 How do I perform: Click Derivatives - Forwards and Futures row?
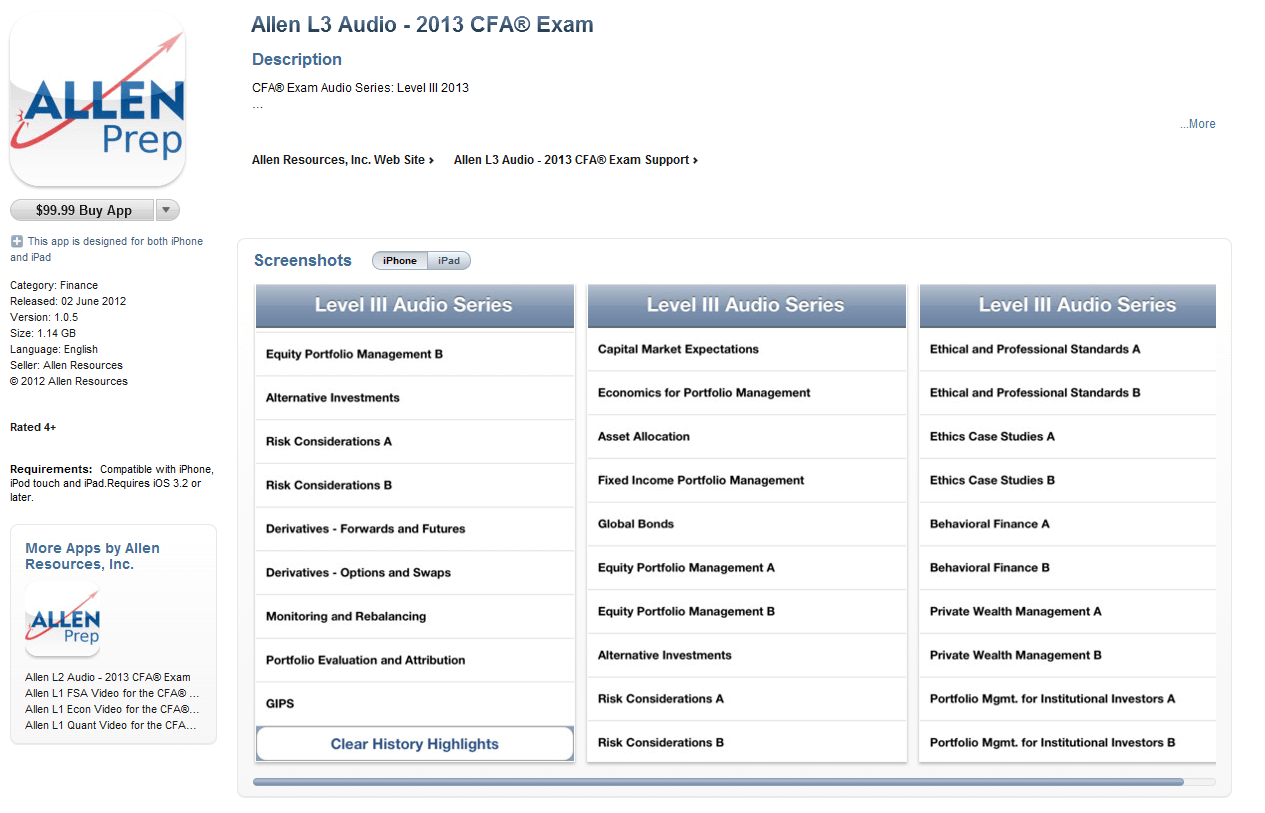point(415,529)
